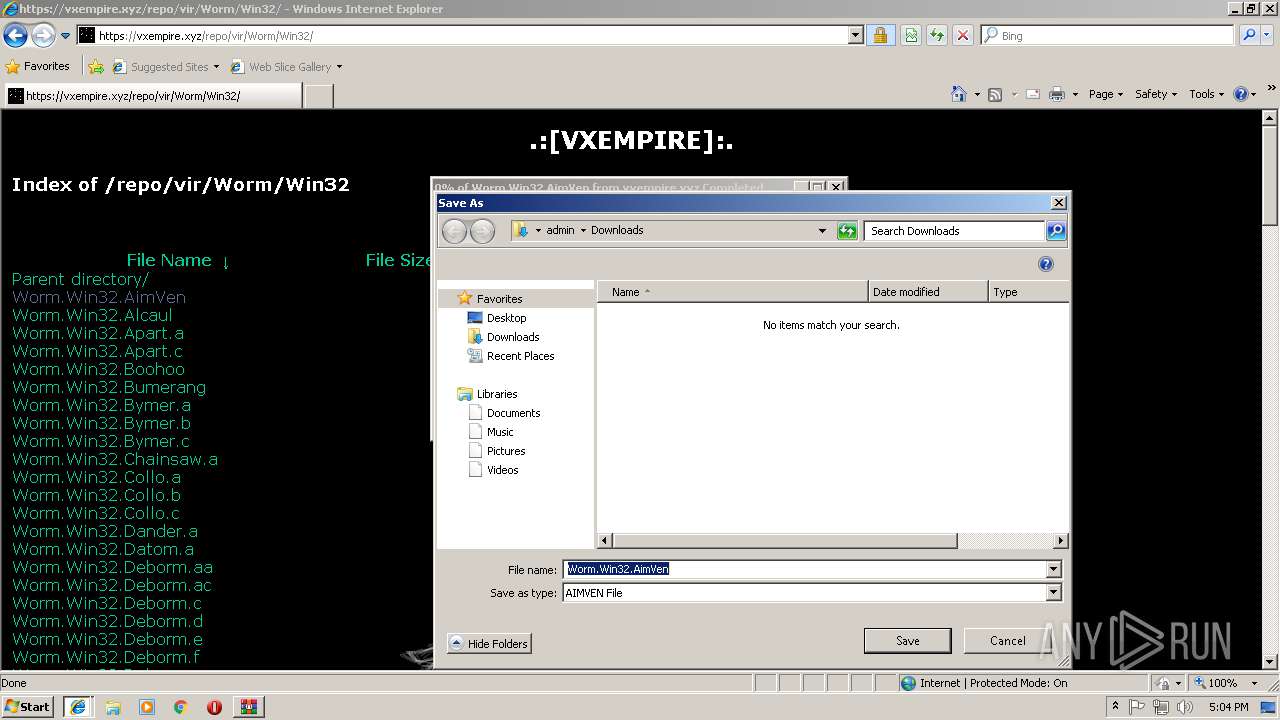Click the Save As dialog back arrow
1280x720 pixels.
pos(454,231)
